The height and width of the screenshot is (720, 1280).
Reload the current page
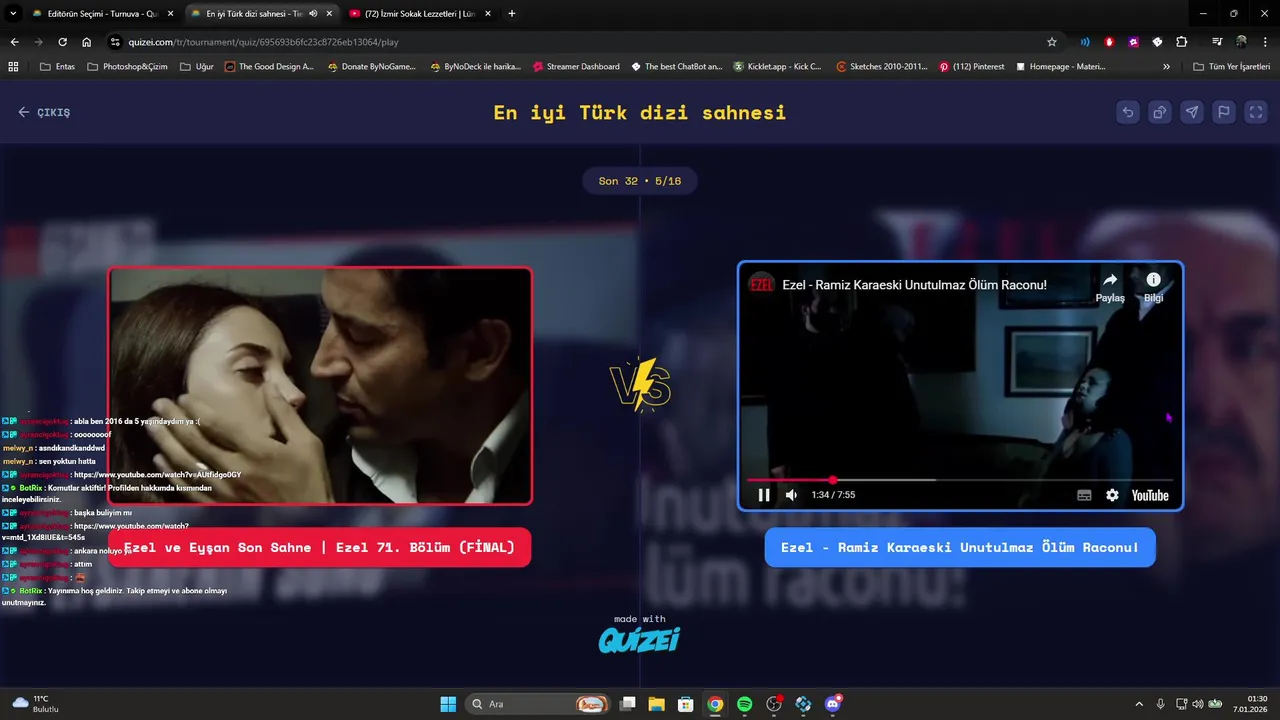click(63, 42)
